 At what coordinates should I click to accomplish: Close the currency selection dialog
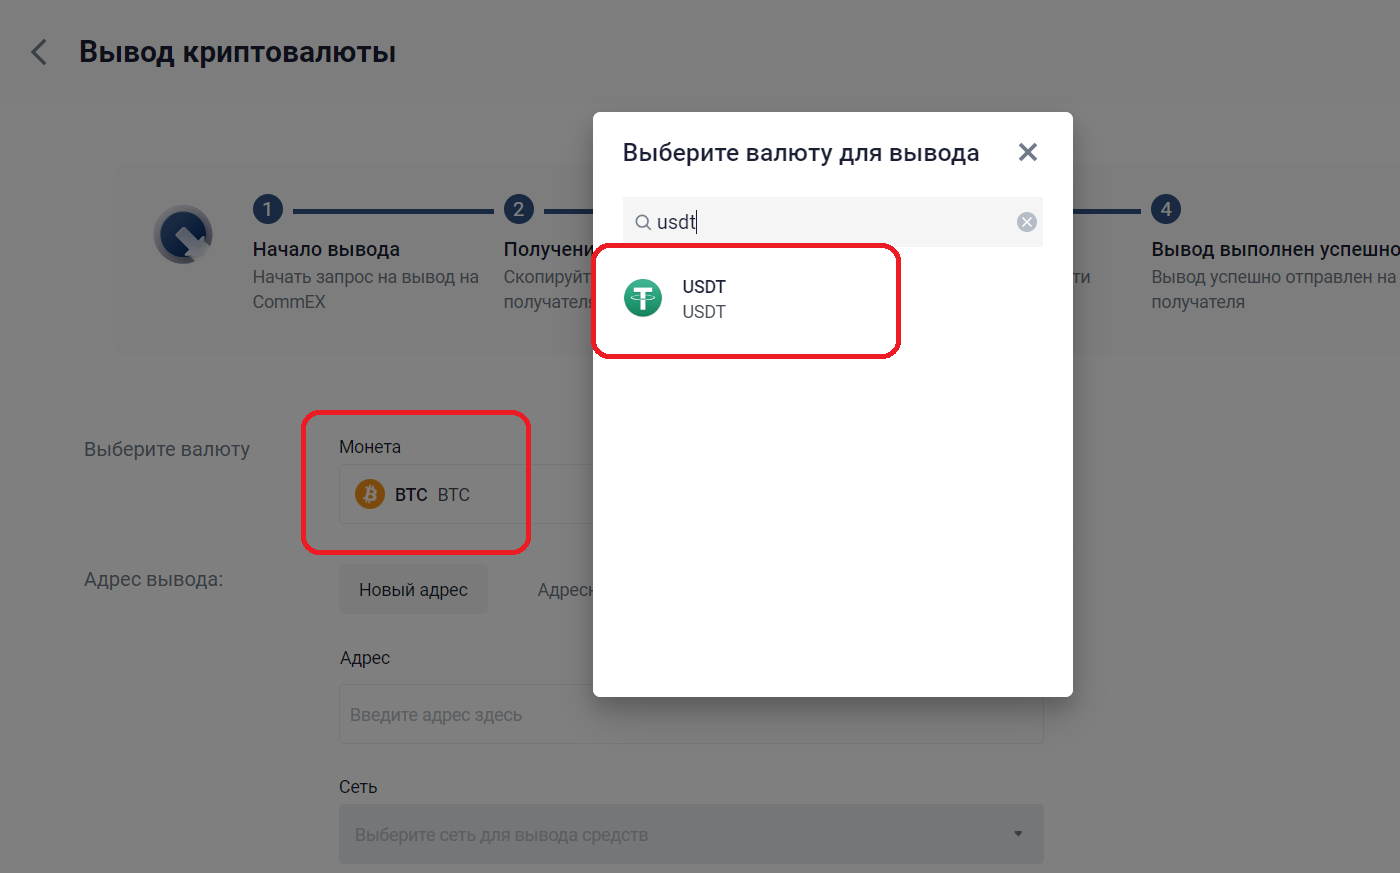pos(1027,152)
